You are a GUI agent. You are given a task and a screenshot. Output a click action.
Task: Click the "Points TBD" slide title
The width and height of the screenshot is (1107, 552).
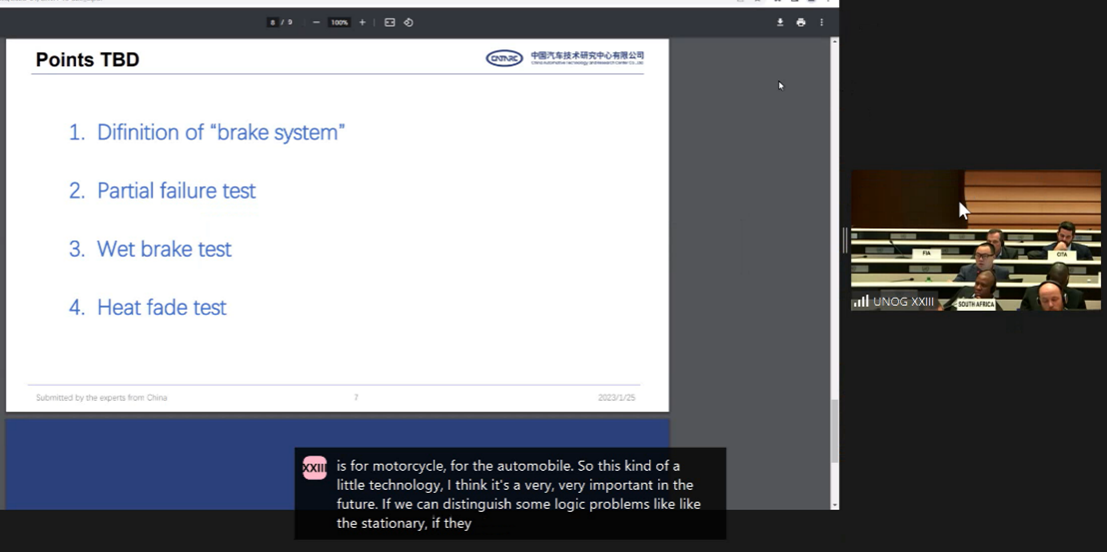(87, 60)
